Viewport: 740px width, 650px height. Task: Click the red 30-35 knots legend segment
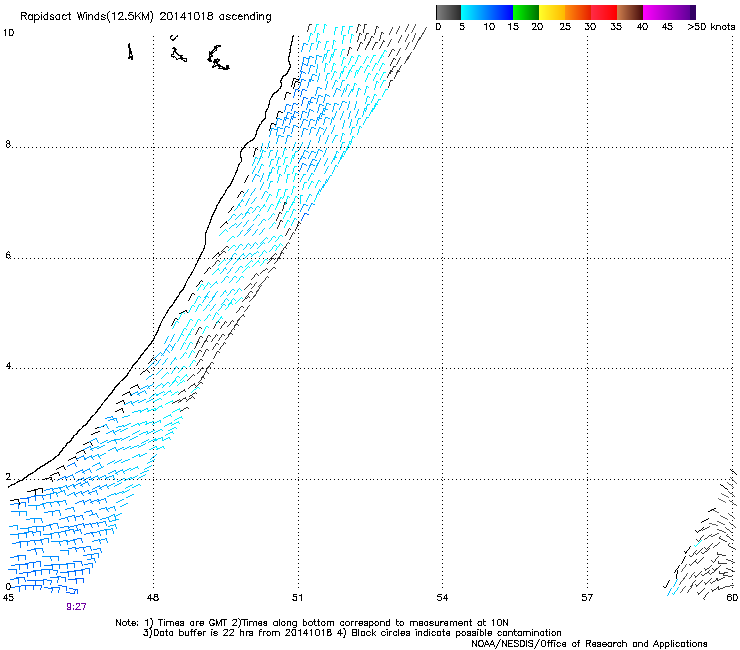(x=604, y=12)
